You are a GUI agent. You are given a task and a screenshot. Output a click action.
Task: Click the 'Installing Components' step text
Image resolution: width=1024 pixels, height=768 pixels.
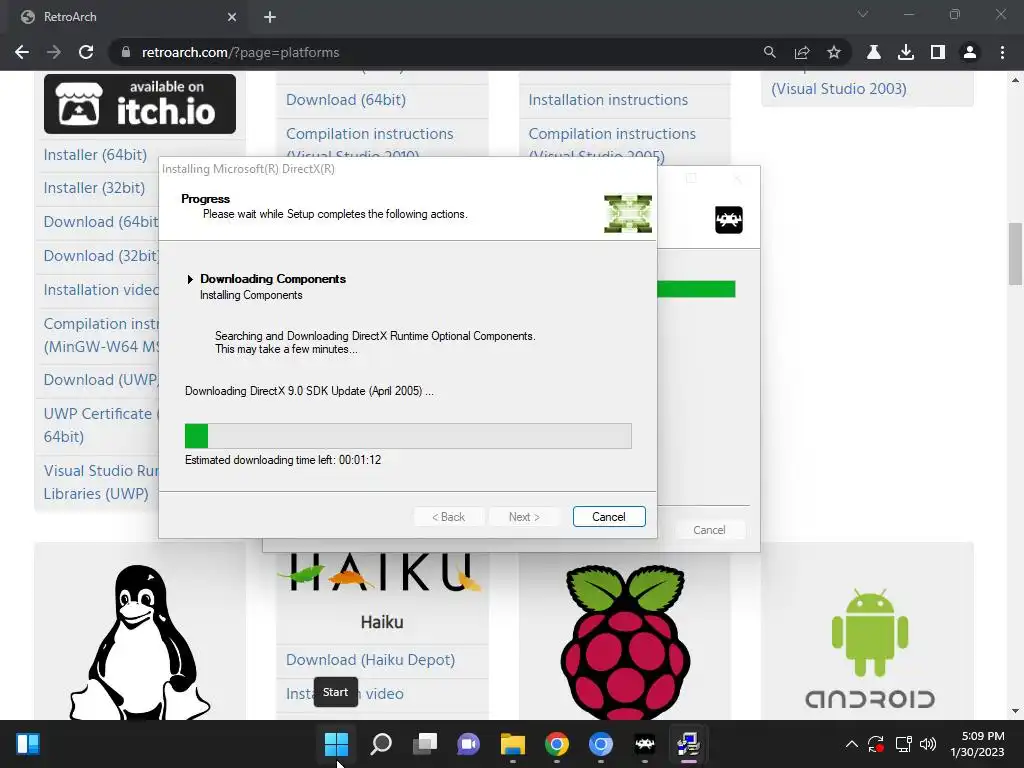tap(251, 295)
